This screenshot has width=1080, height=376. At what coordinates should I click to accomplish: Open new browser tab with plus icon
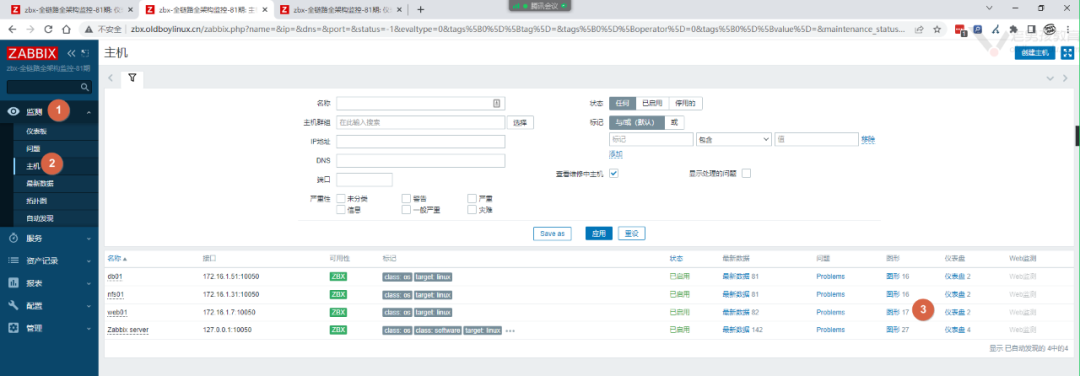(x=421, y=10)
